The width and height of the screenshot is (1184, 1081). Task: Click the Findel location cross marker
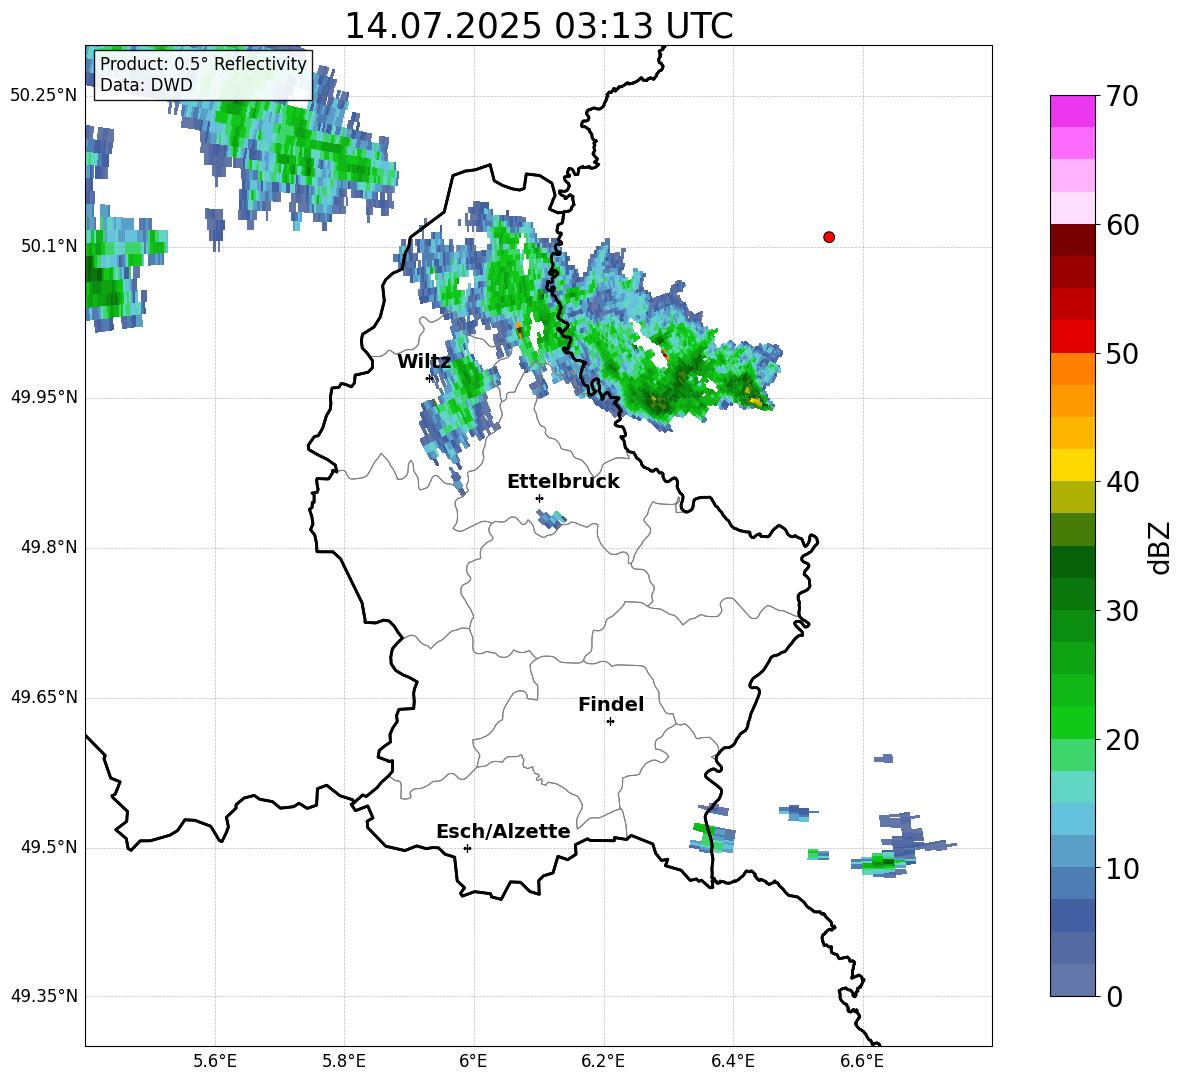coord(610,722)
